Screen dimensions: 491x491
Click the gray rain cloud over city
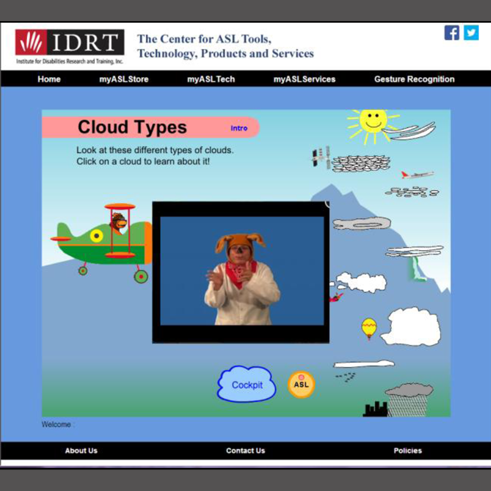(x=409, y=399)
